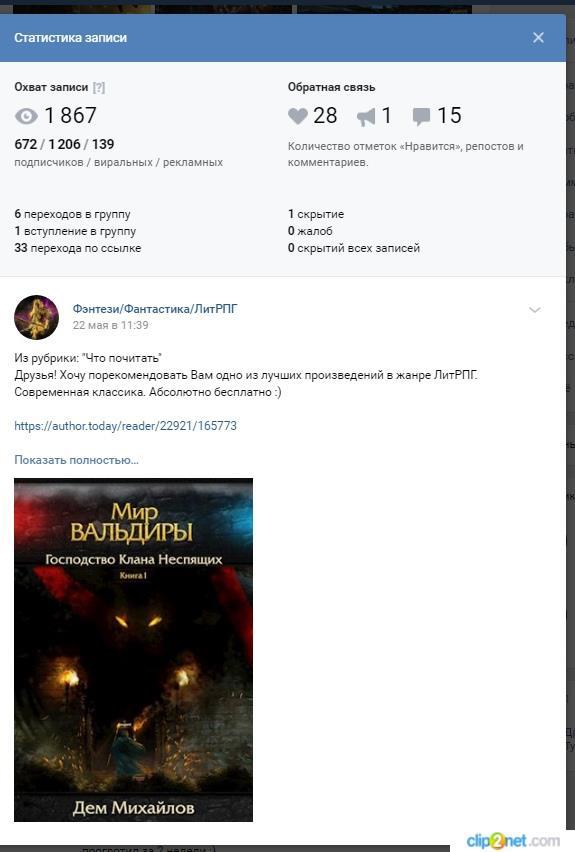Viewport: 575px width, 852px height.
Task: Click the Статистика записи header title
Action: tap(71, 37)
